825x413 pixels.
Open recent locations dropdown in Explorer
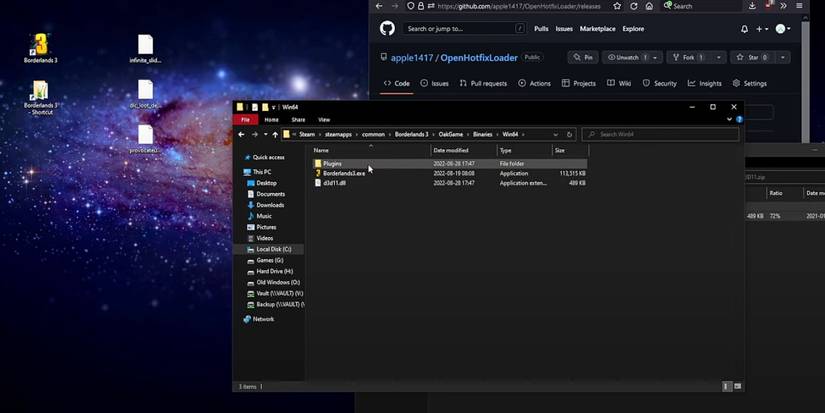click(265, 134)
